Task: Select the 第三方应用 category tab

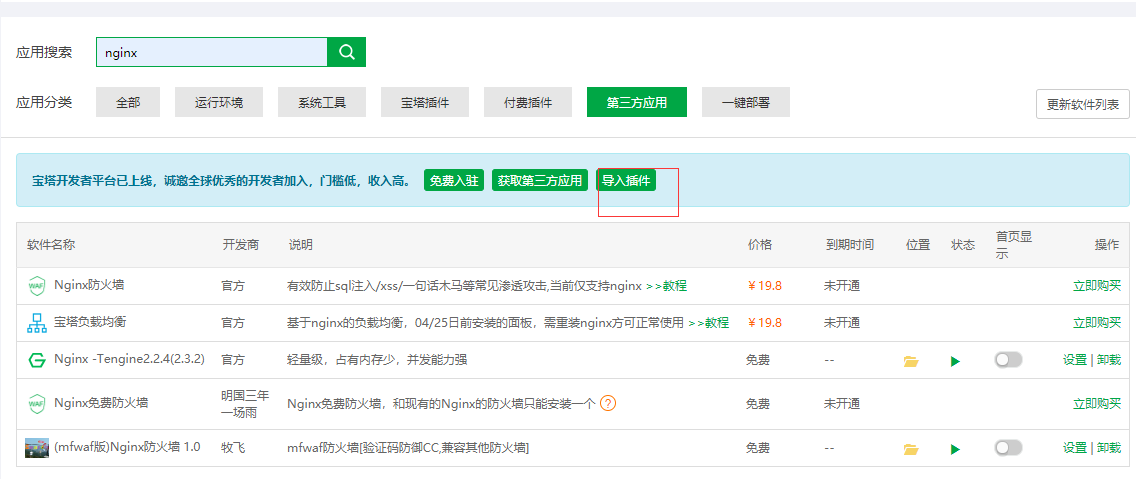Action: 637,102
